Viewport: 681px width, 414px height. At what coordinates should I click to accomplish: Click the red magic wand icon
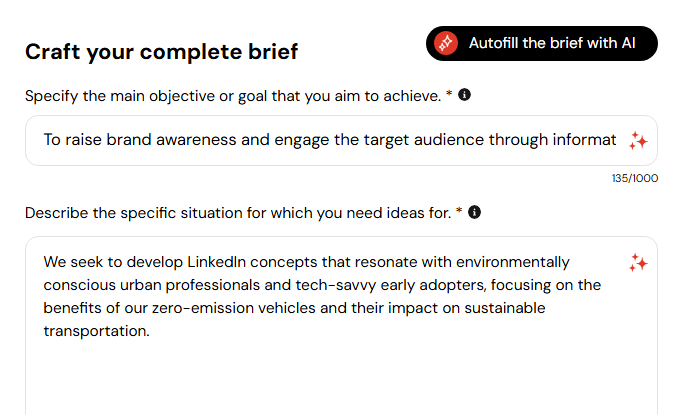coord(447,44)
